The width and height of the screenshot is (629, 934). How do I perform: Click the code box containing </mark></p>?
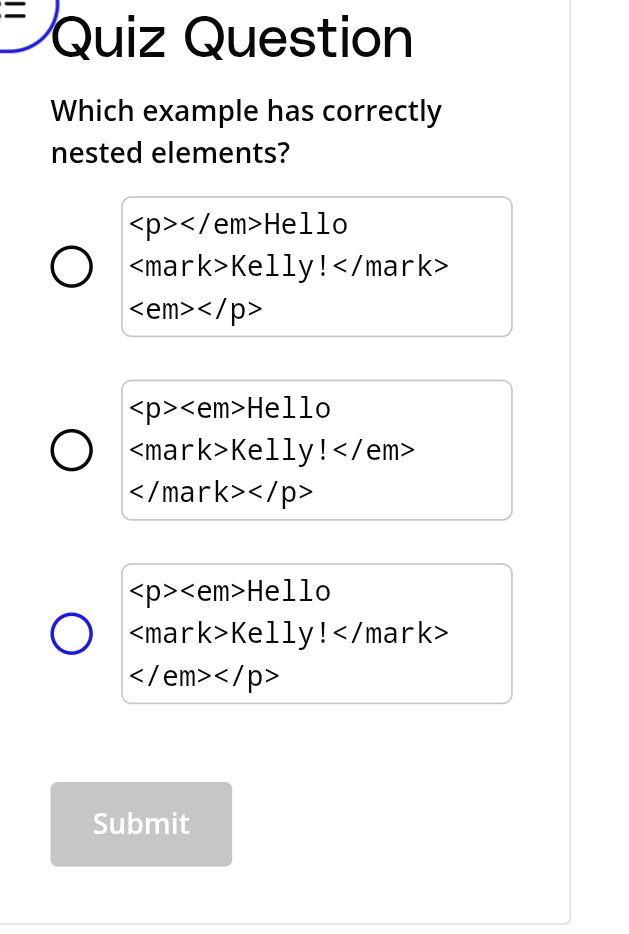[x=316, y=450]
